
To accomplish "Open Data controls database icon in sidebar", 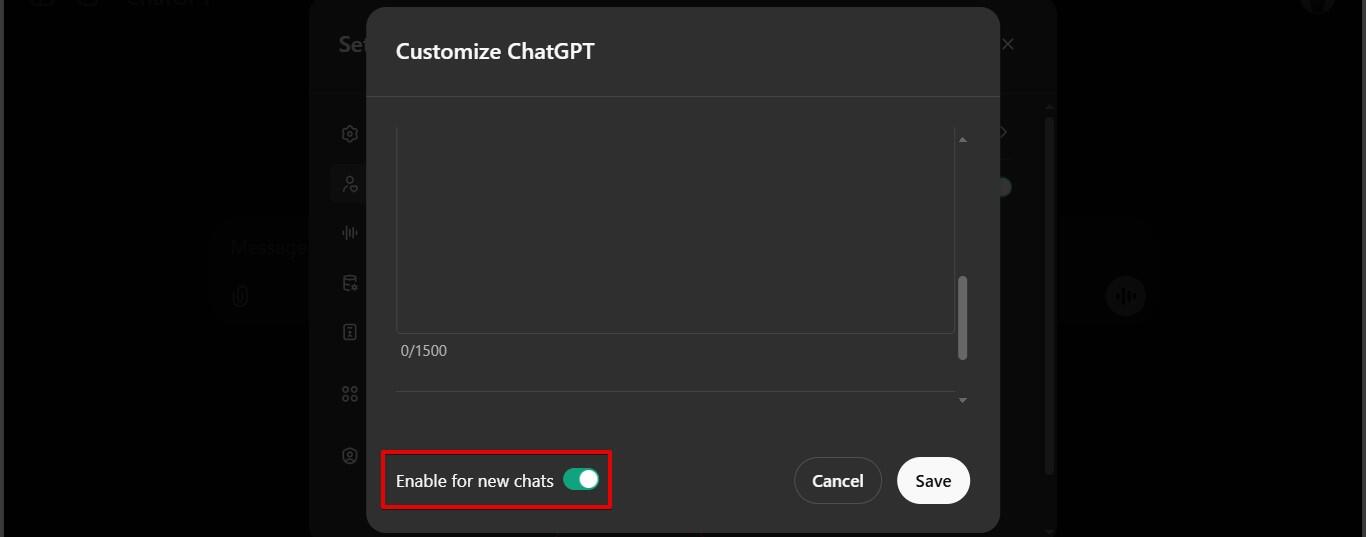I will pos(350,283).
